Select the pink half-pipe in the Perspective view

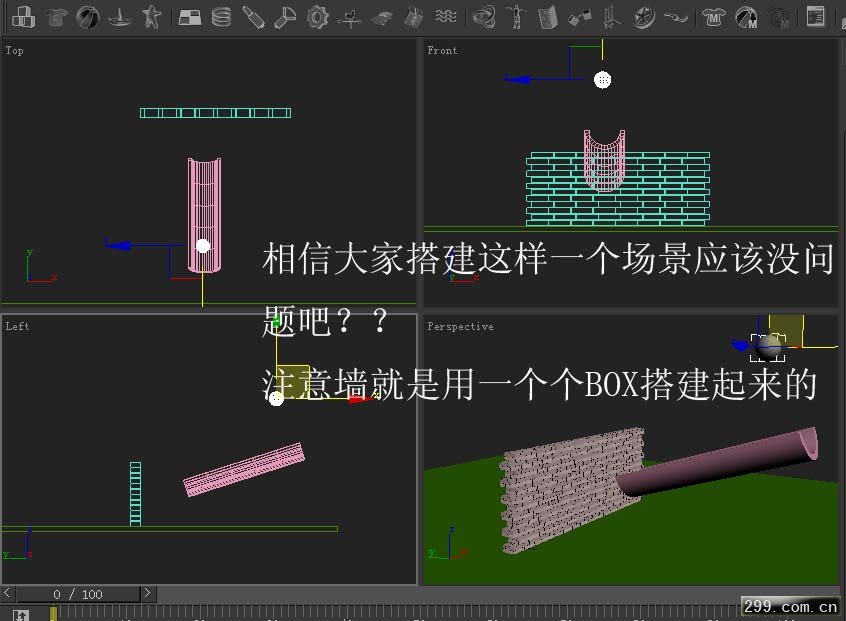[x=720, y=465]
